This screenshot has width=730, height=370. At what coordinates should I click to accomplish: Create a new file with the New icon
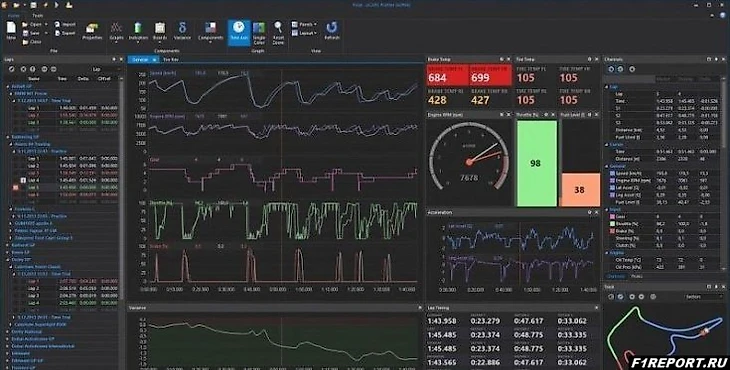(11, 28)
